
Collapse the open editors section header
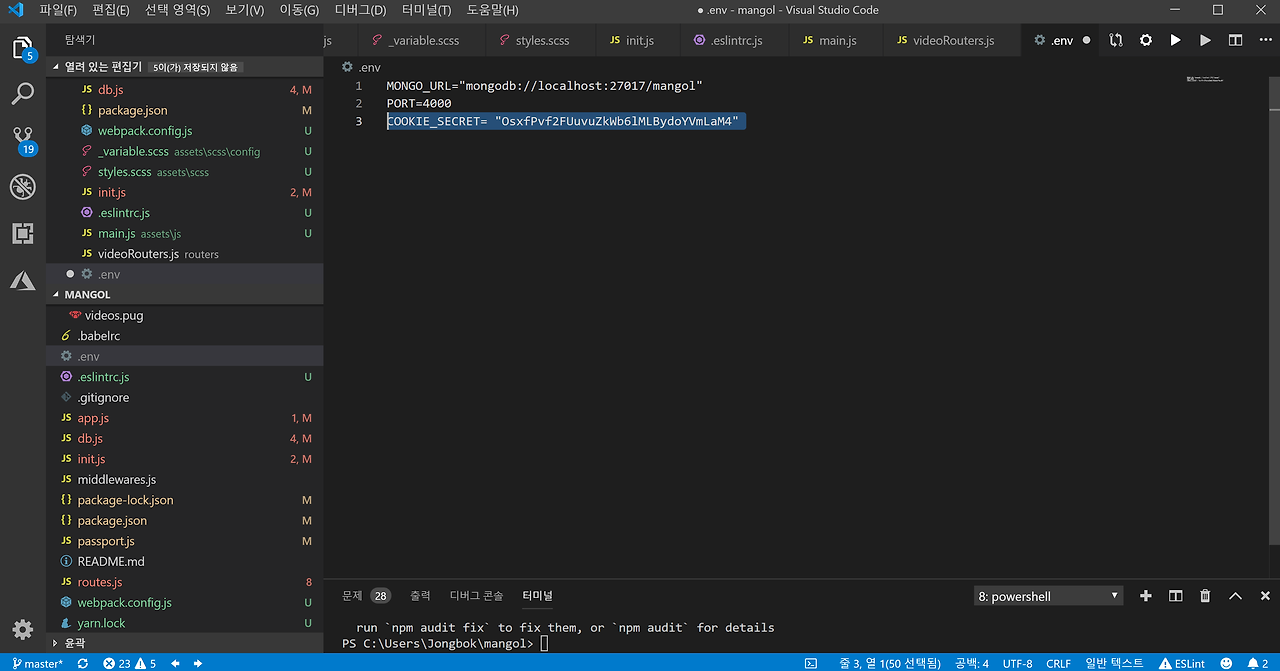[185, 66]
